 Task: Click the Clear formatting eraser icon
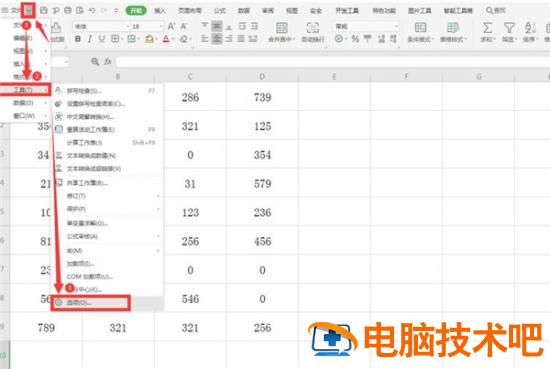183,39
